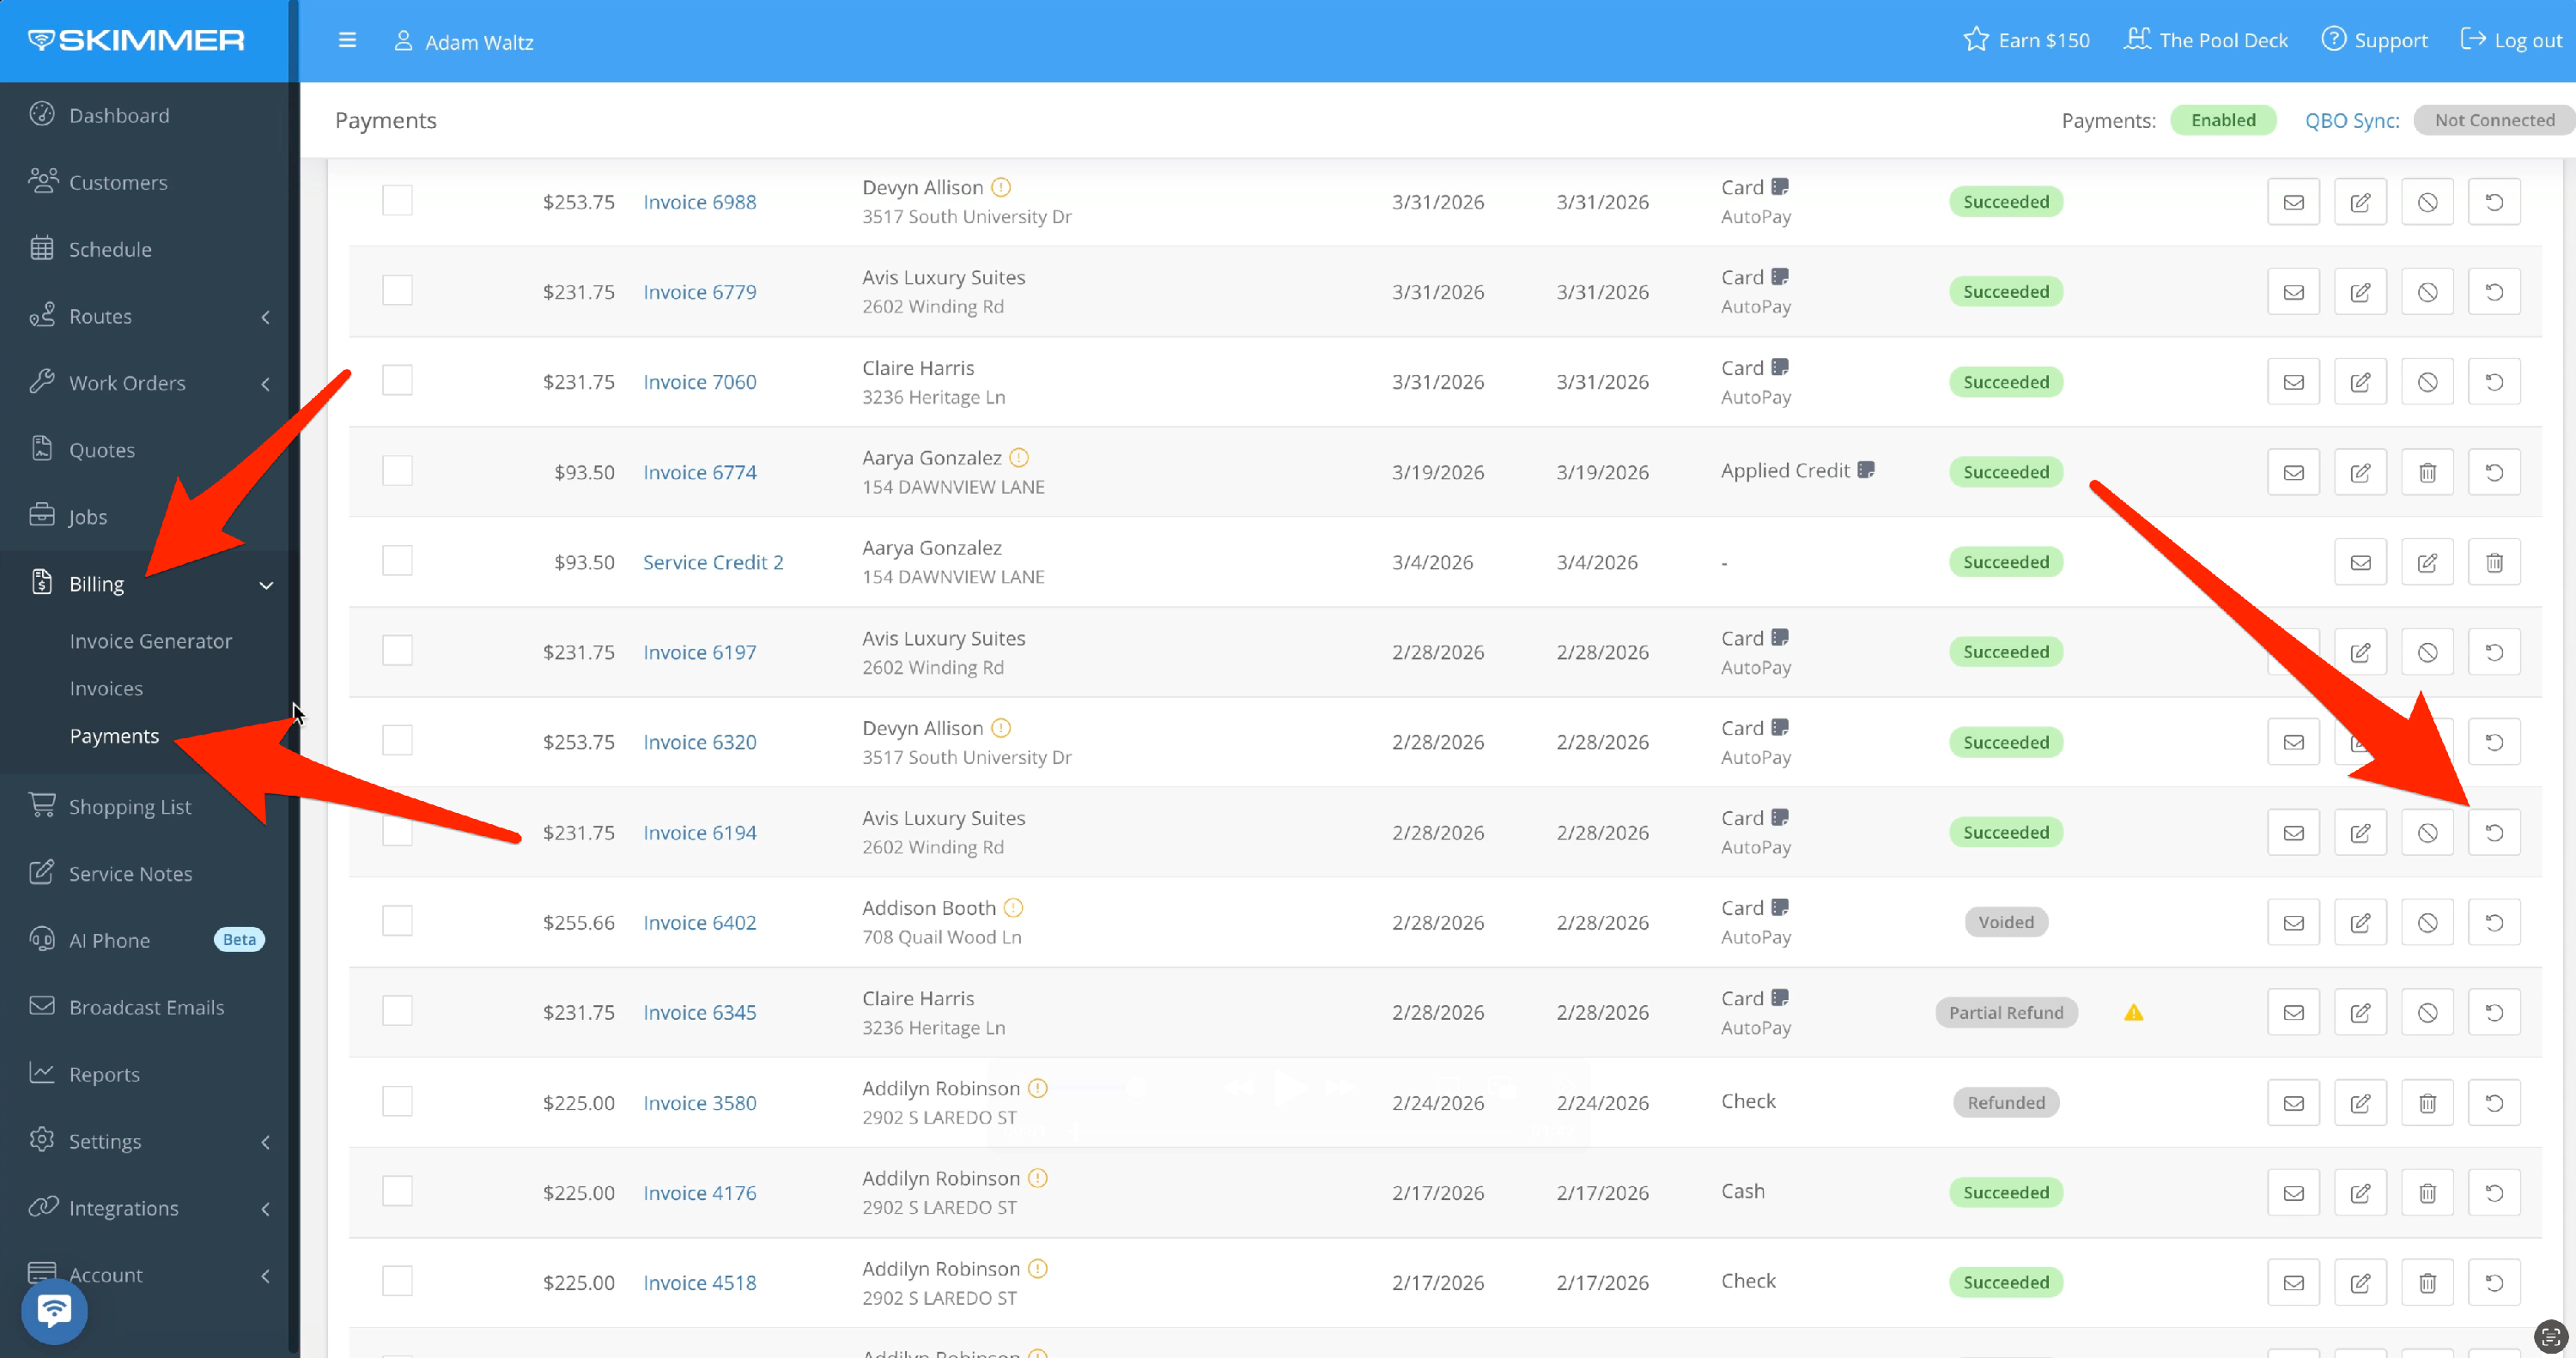Open Invoice Generator in Billing submenu
Viewport: 2576px width, 1358px height.
pyautogui.click(x=150, y=641)
